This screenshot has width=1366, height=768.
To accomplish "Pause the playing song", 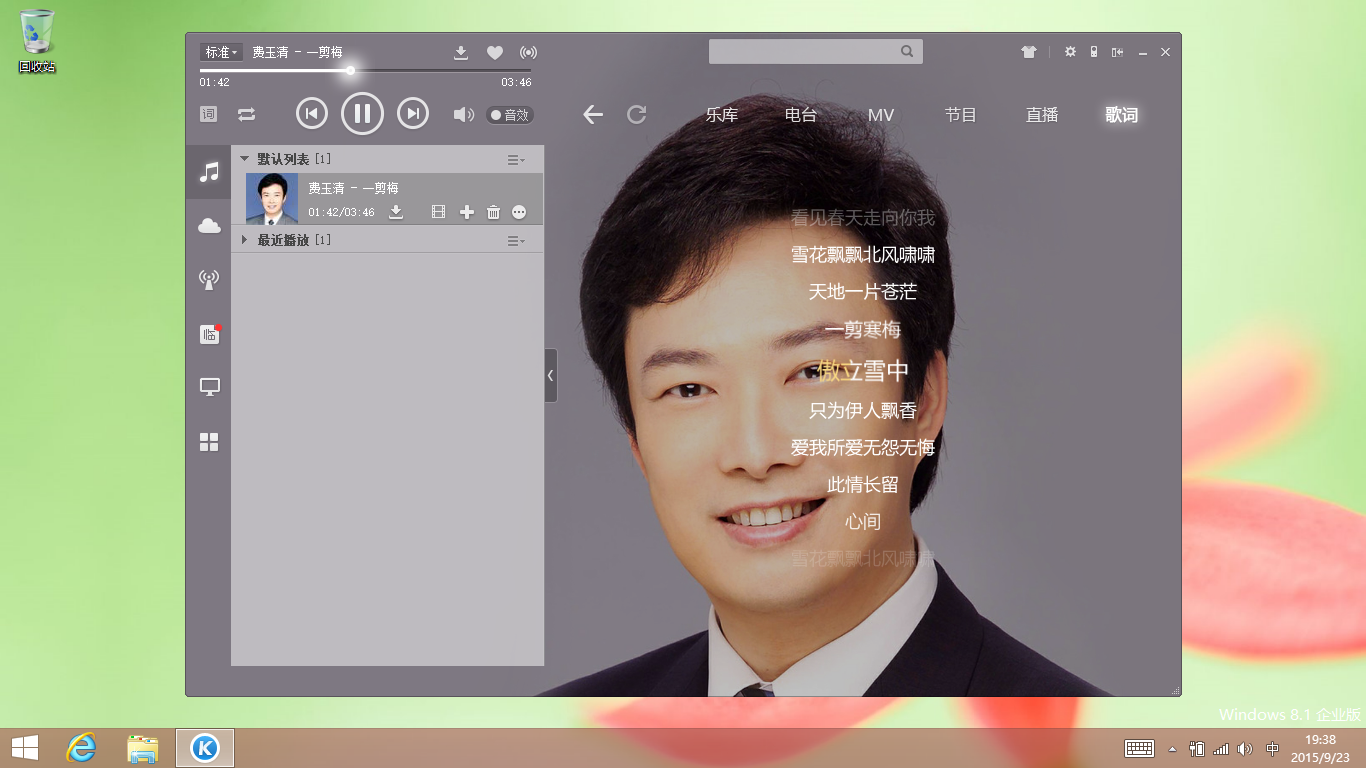I will [x=362, y=114].
